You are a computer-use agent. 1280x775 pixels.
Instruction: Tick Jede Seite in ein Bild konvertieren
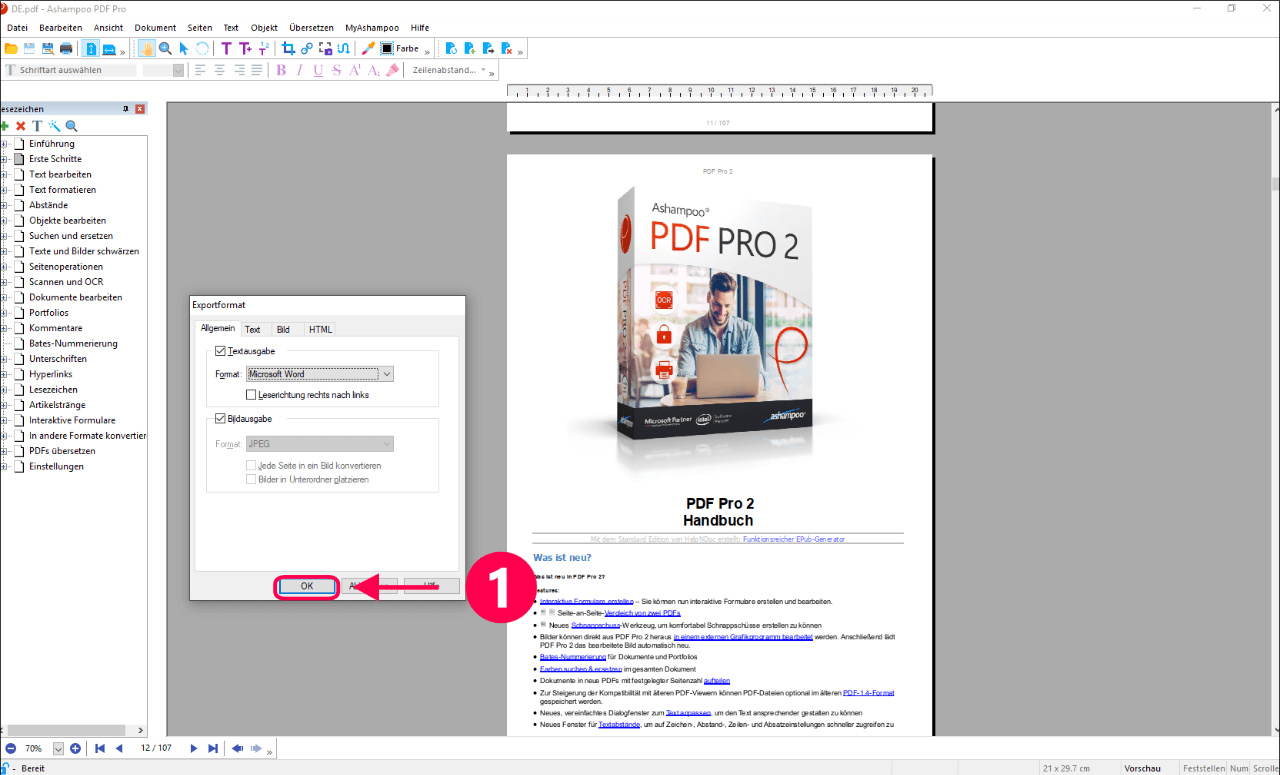coord(251,466)
